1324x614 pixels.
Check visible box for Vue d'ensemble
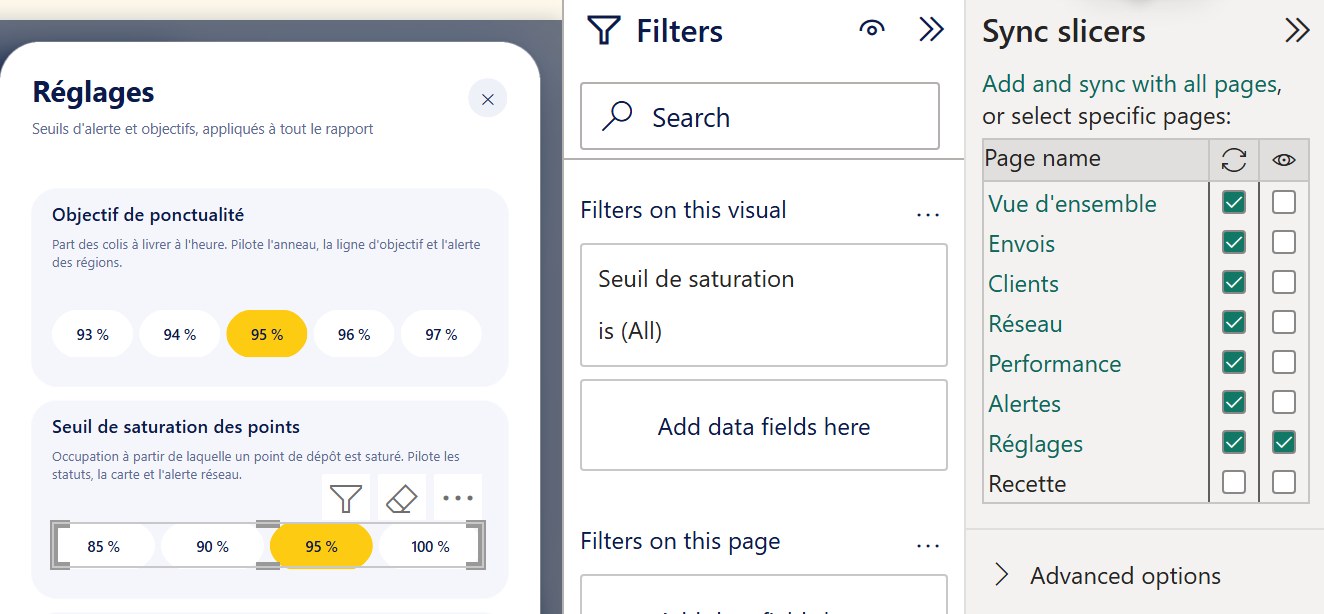tap(1284, 203)
